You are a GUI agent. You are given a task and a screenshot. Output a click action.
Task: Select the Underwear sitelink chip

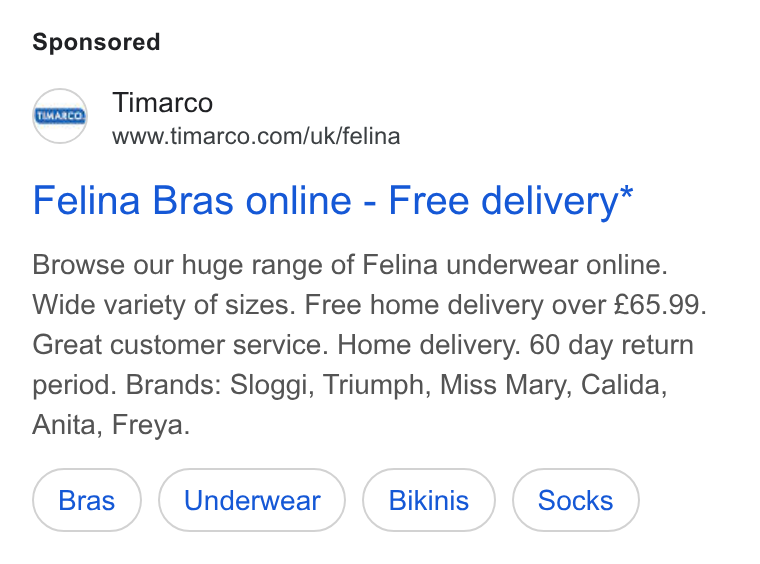[252, 500]
